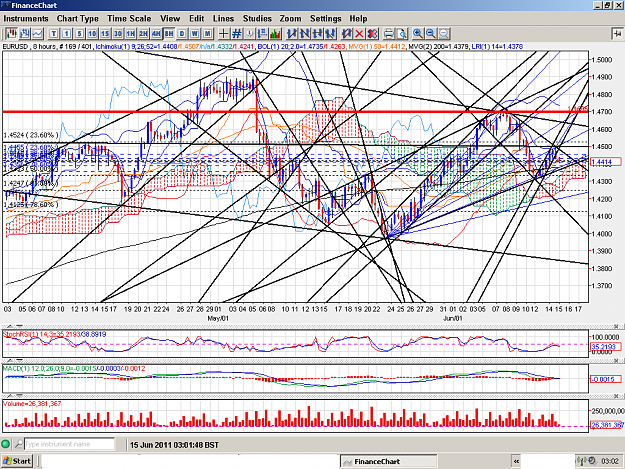The width and height of the screenshot is (625, 469).
Task: Open the Help menu
Action: 358,18
